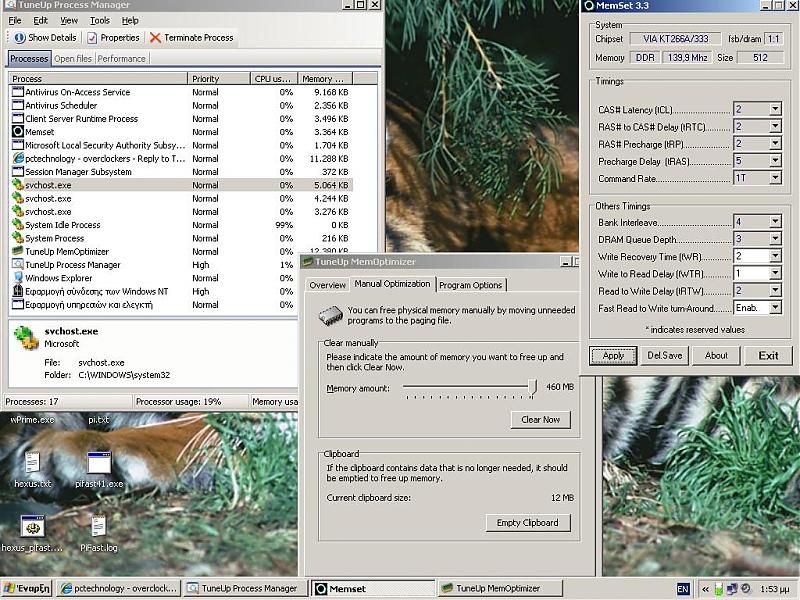Click the Del.Save button in MemSet
The width and height of the screenshot is (800, 600).
pyautogui.click(x=664, y=356)
